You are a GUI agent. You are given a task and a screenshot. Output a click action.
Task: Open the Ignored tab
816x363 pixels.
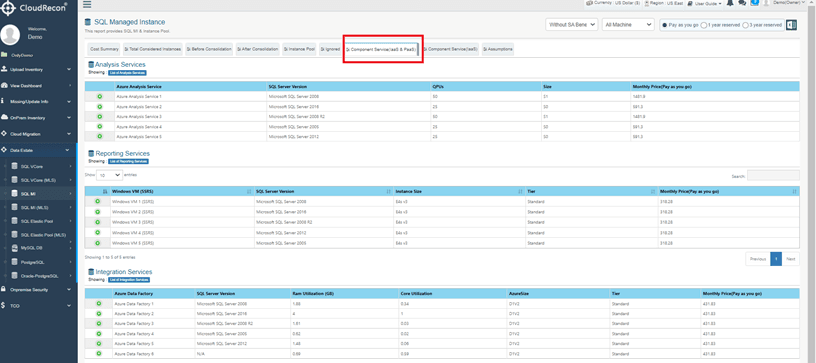click(330, 49)
